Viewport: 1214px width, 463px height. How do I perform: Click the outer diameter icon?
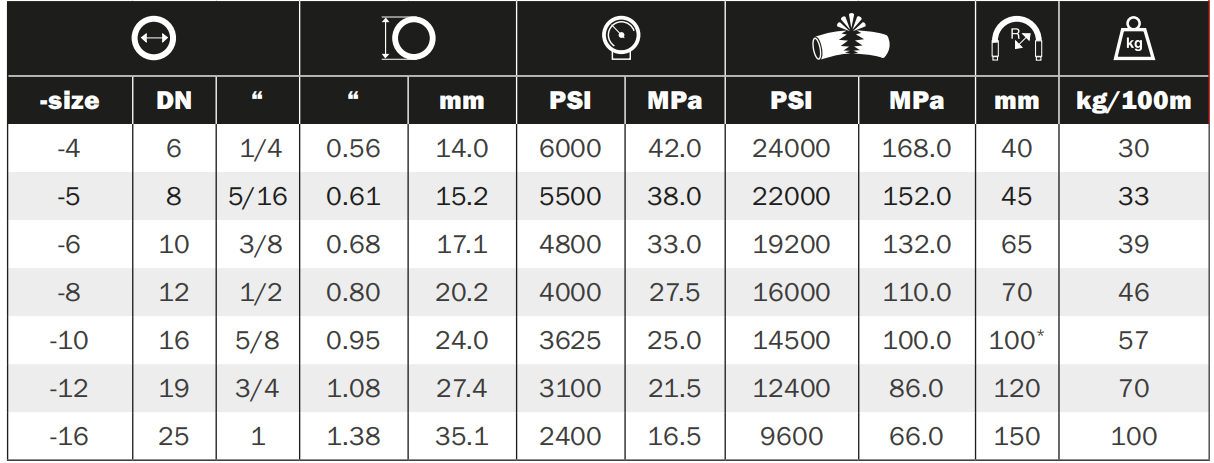(x=409, y=39)
